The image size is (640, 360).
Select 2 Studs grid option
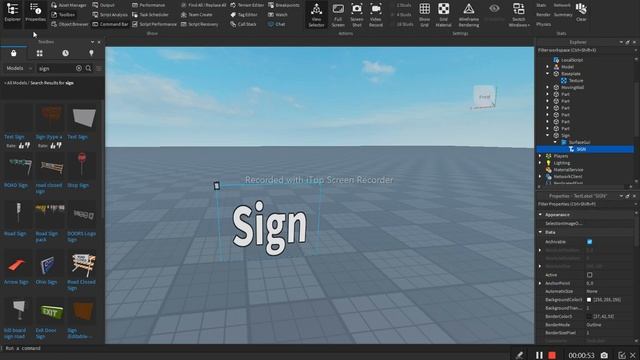click(x=401, y=5)
